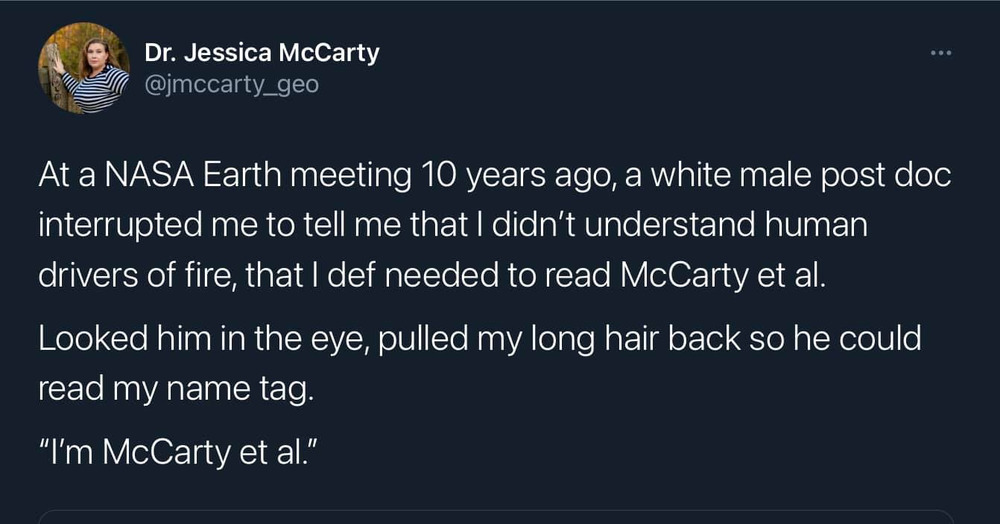Click the word "understand" in the tweet
This screenshot has height=524, width=1000.
696,227
